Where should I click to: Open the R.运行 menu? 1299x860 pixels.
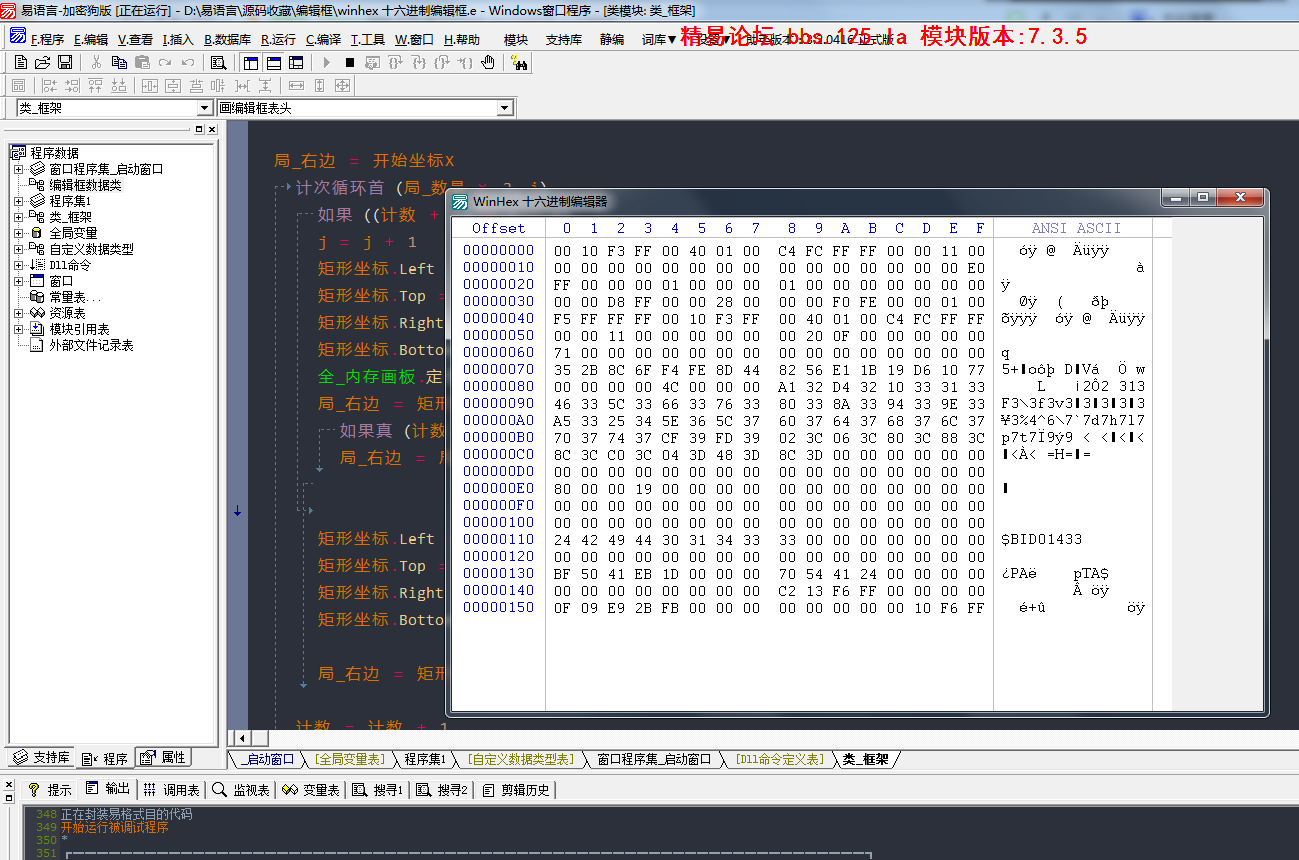(278, 40)
